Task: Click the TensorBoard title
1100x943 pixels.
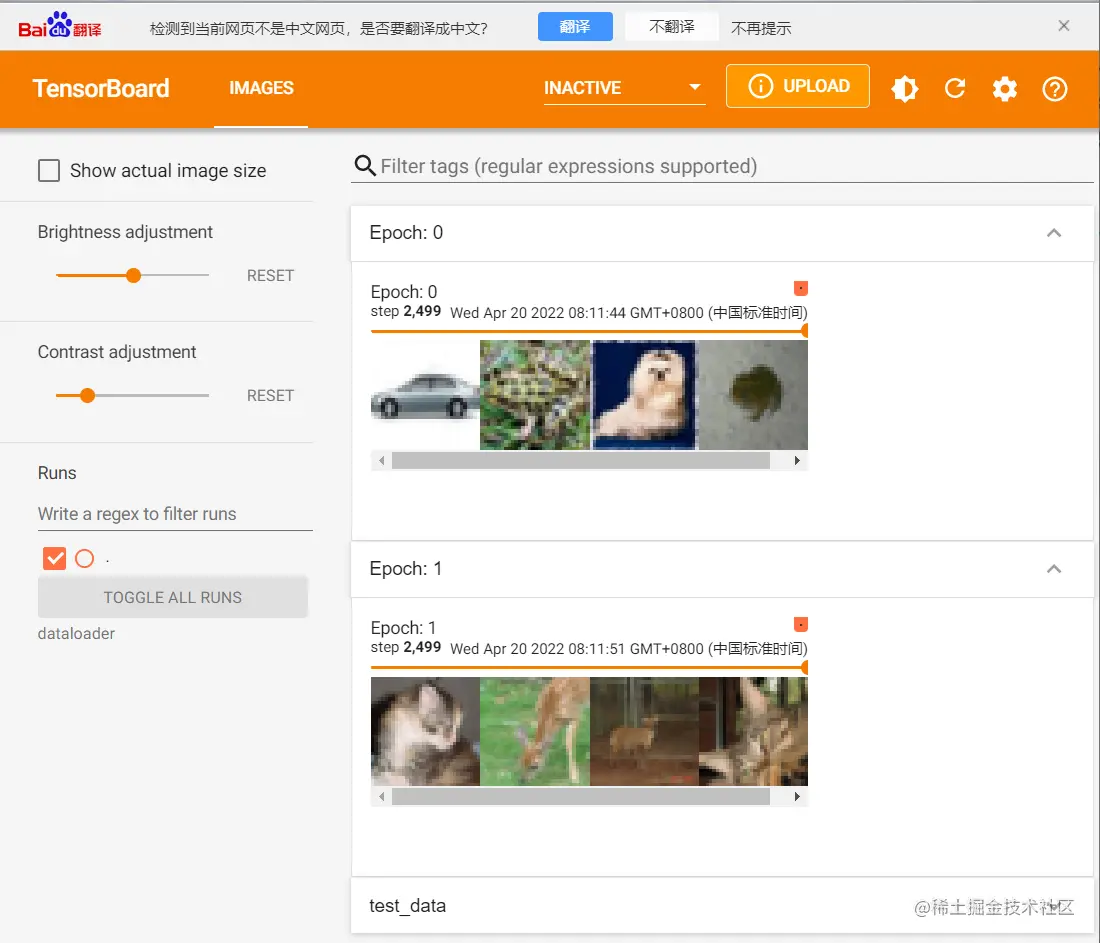Action: [x=101, y=88]
